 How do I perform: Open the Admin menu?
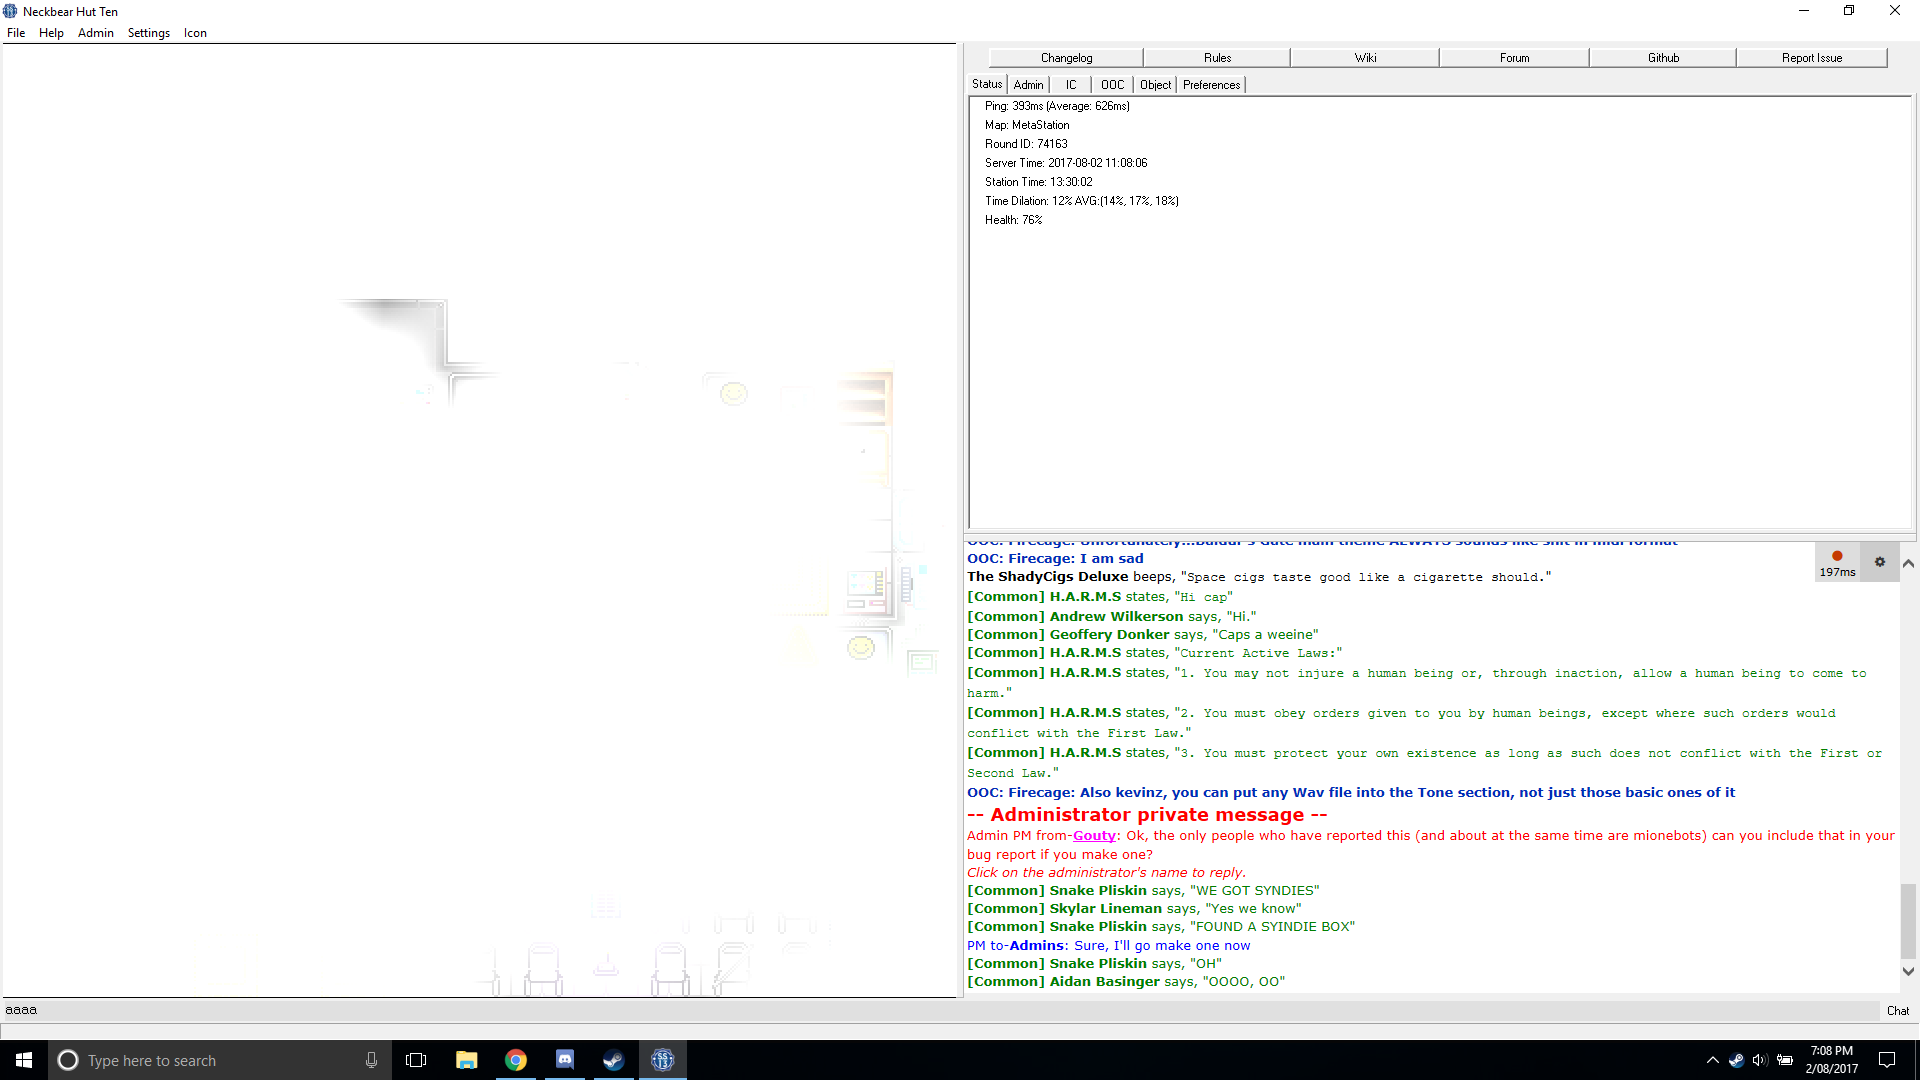pyautogui.click(x=96, y=33)
